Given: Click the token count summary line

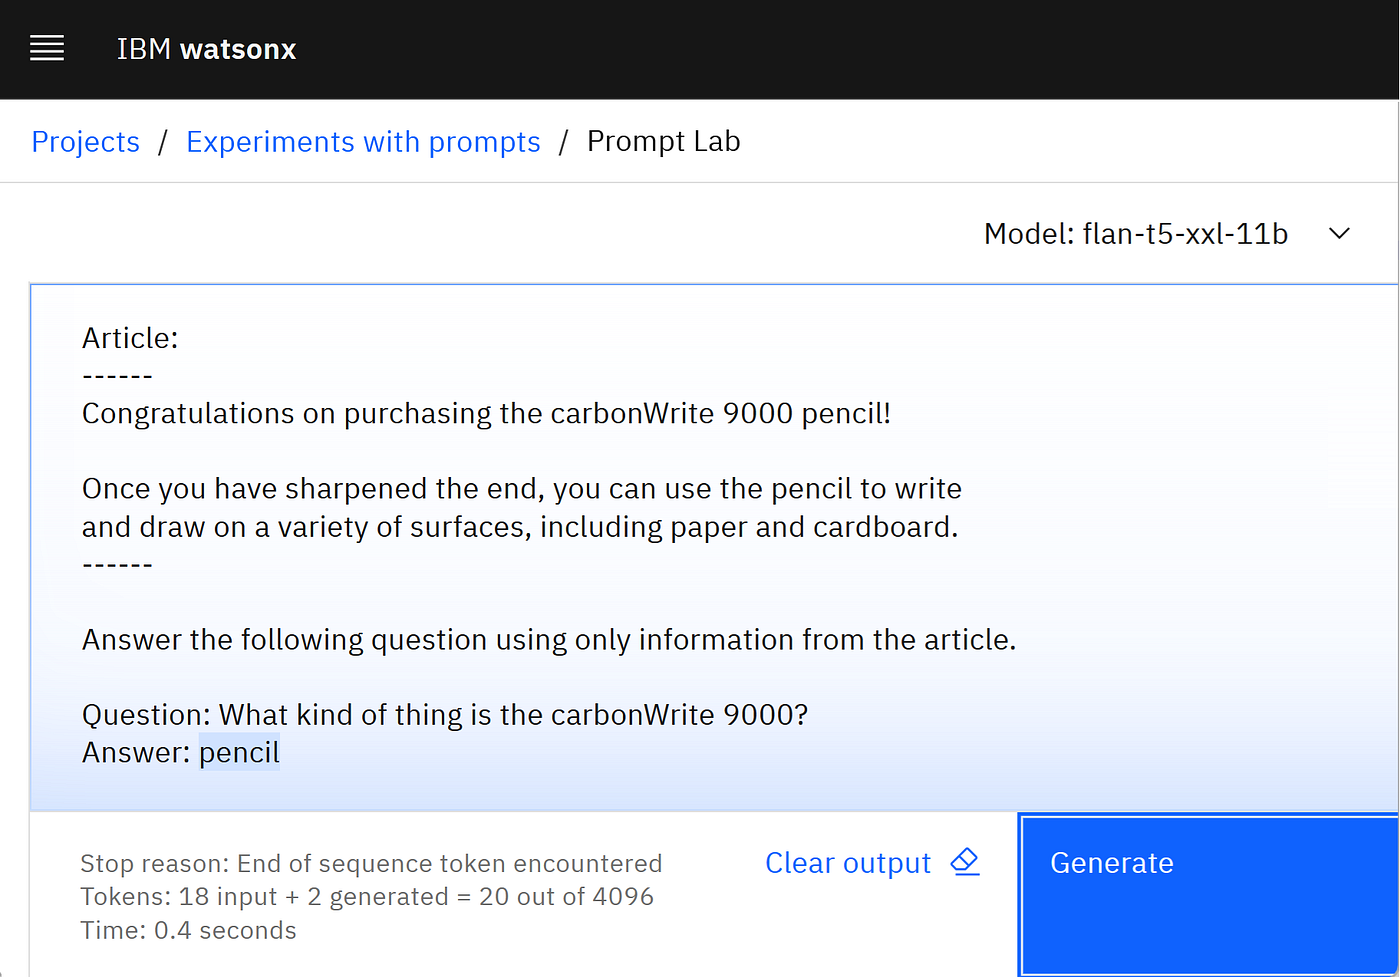Looking at the screenshot, I should [366, 896].
